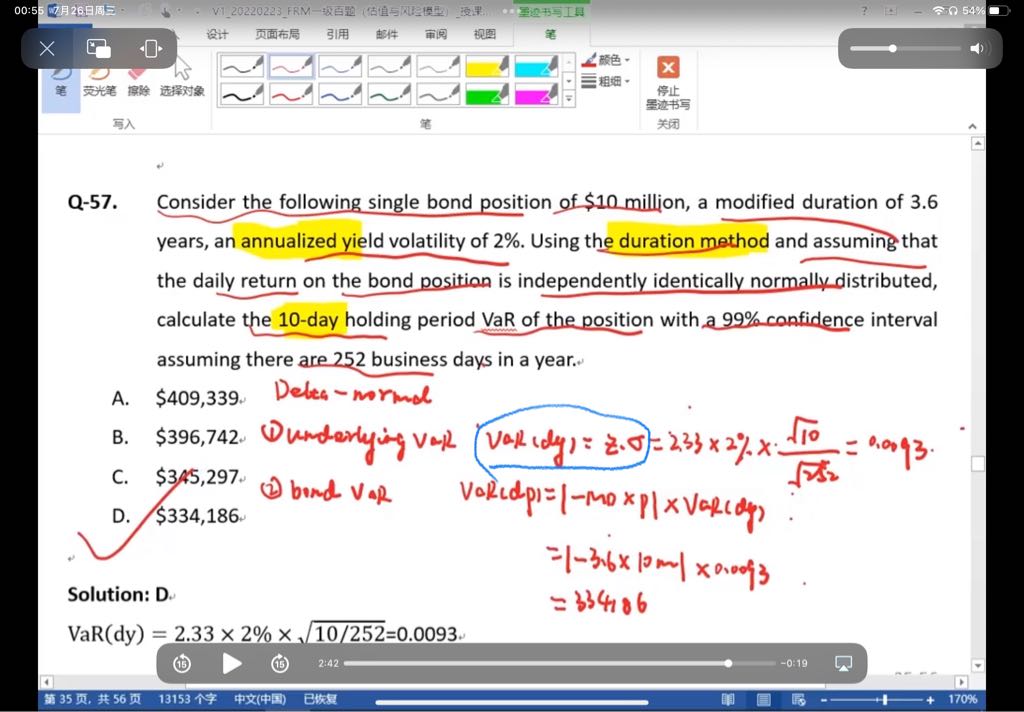This screenshot has height=712, width=1024.
Task: Open AirPlay output options
Action: 842,663
